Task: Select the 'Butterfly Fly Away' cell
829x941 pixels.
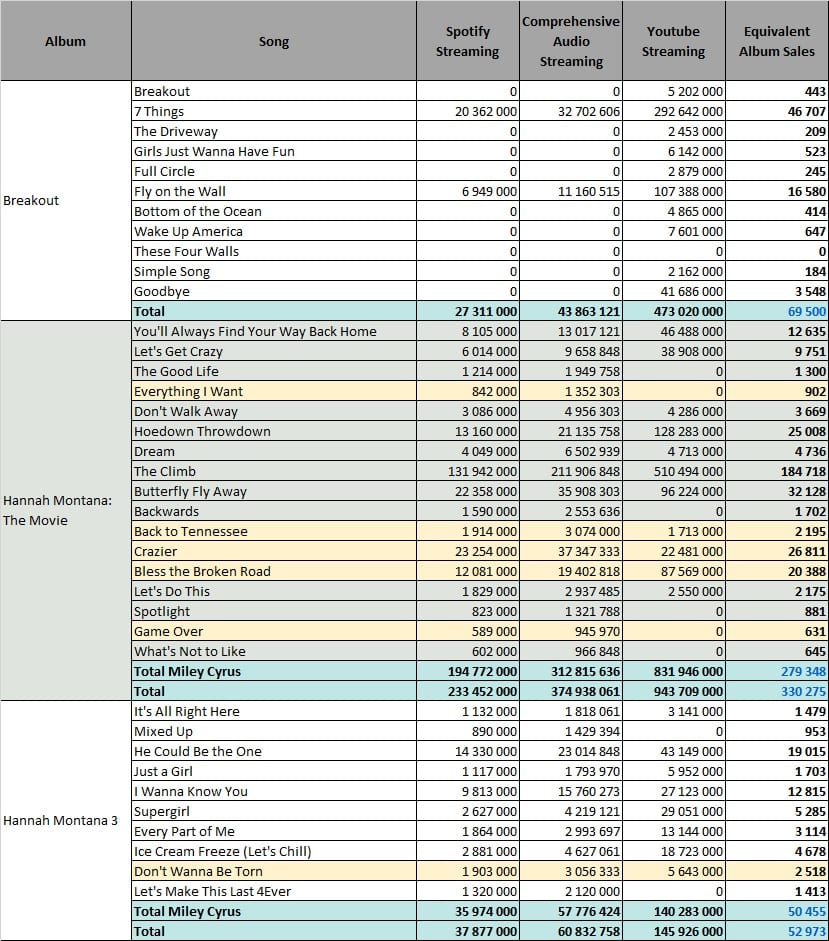Action: pyautogui.click(x=274, y=491)
